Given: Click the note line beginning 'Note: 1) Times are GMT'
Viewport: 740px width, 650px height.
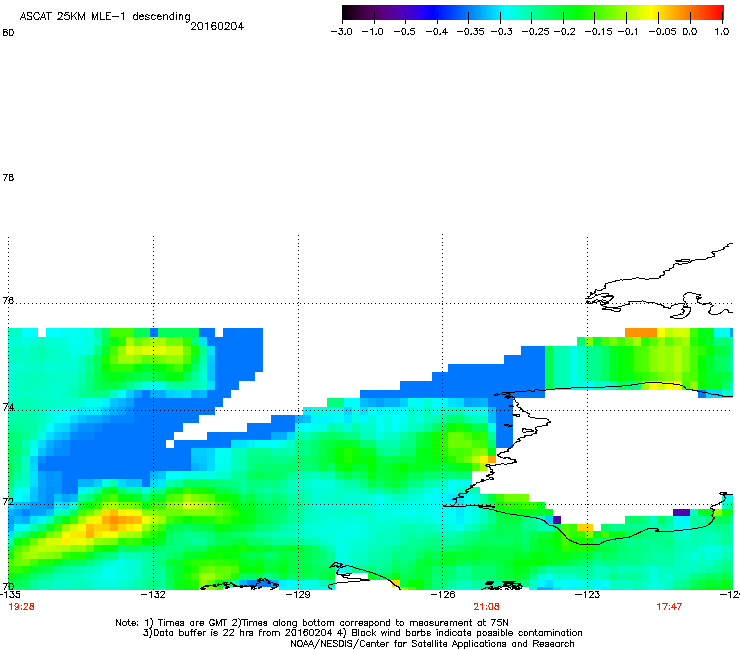Looking at the screenshot, I should coord(312,623).
